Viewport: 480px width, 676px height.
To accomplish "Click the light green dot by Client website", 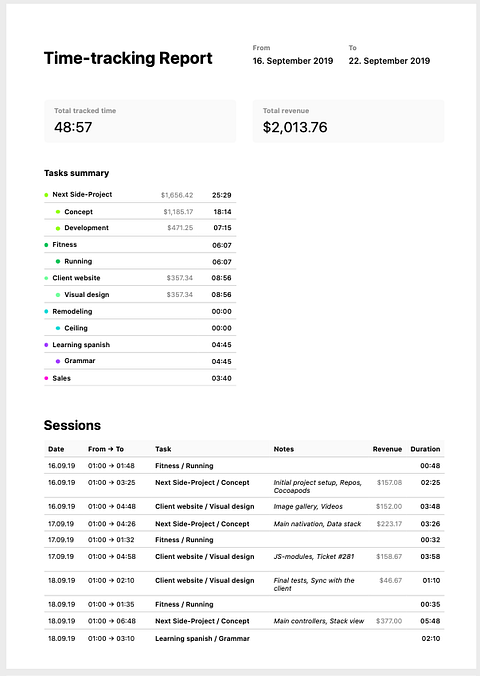I will (46, 278).
